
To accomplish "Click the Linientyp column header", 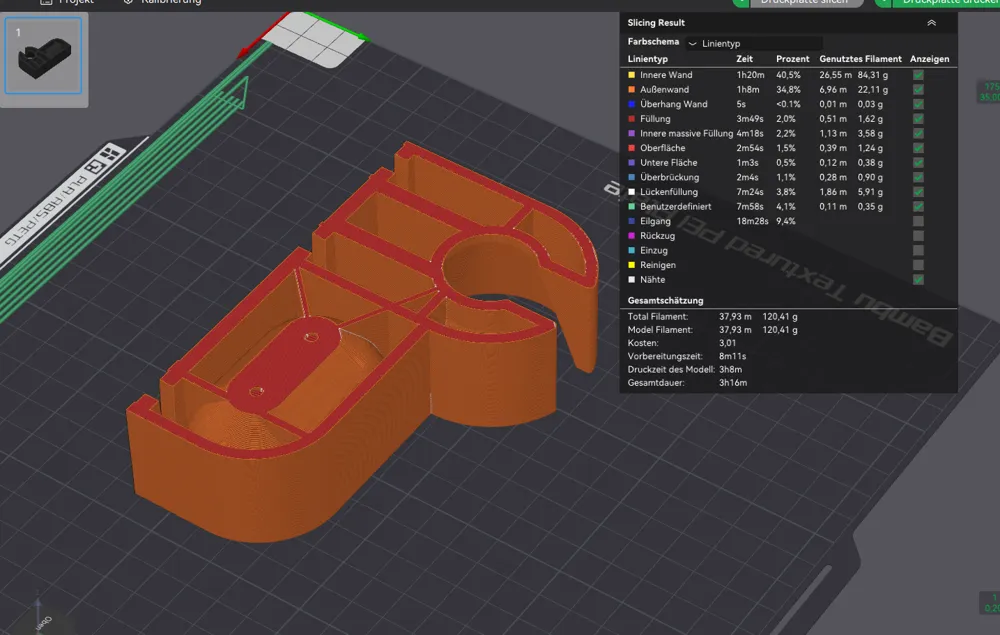I will [x=647, y=59].
